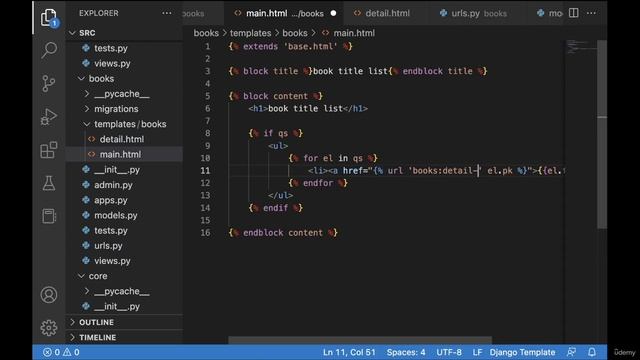640x360 pixels.
Task: Open the Accounts icon in activity bar
Action: [49, 295]
